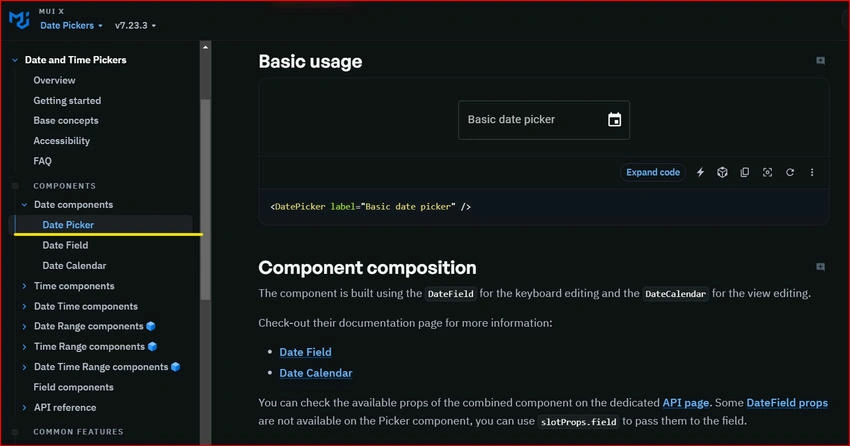Go to Getting started page
This screenshot has height=446, width=850.
[67, 100]
